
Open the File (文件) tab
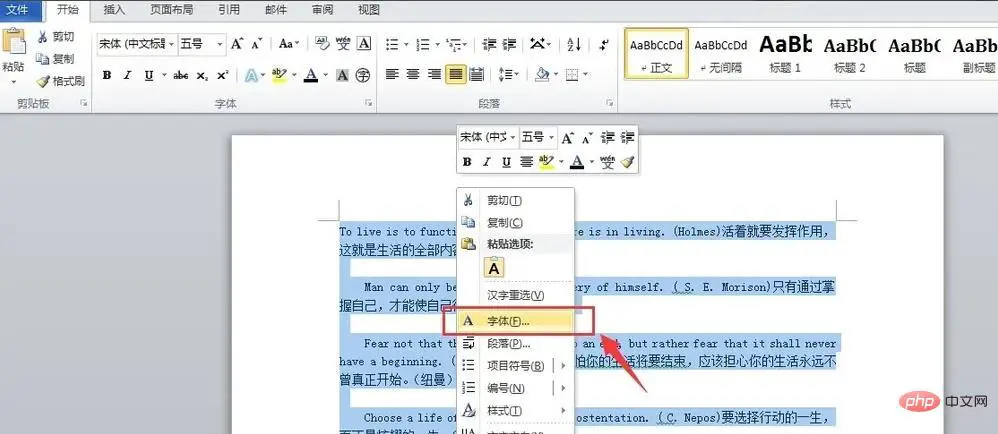pos(22,10)
